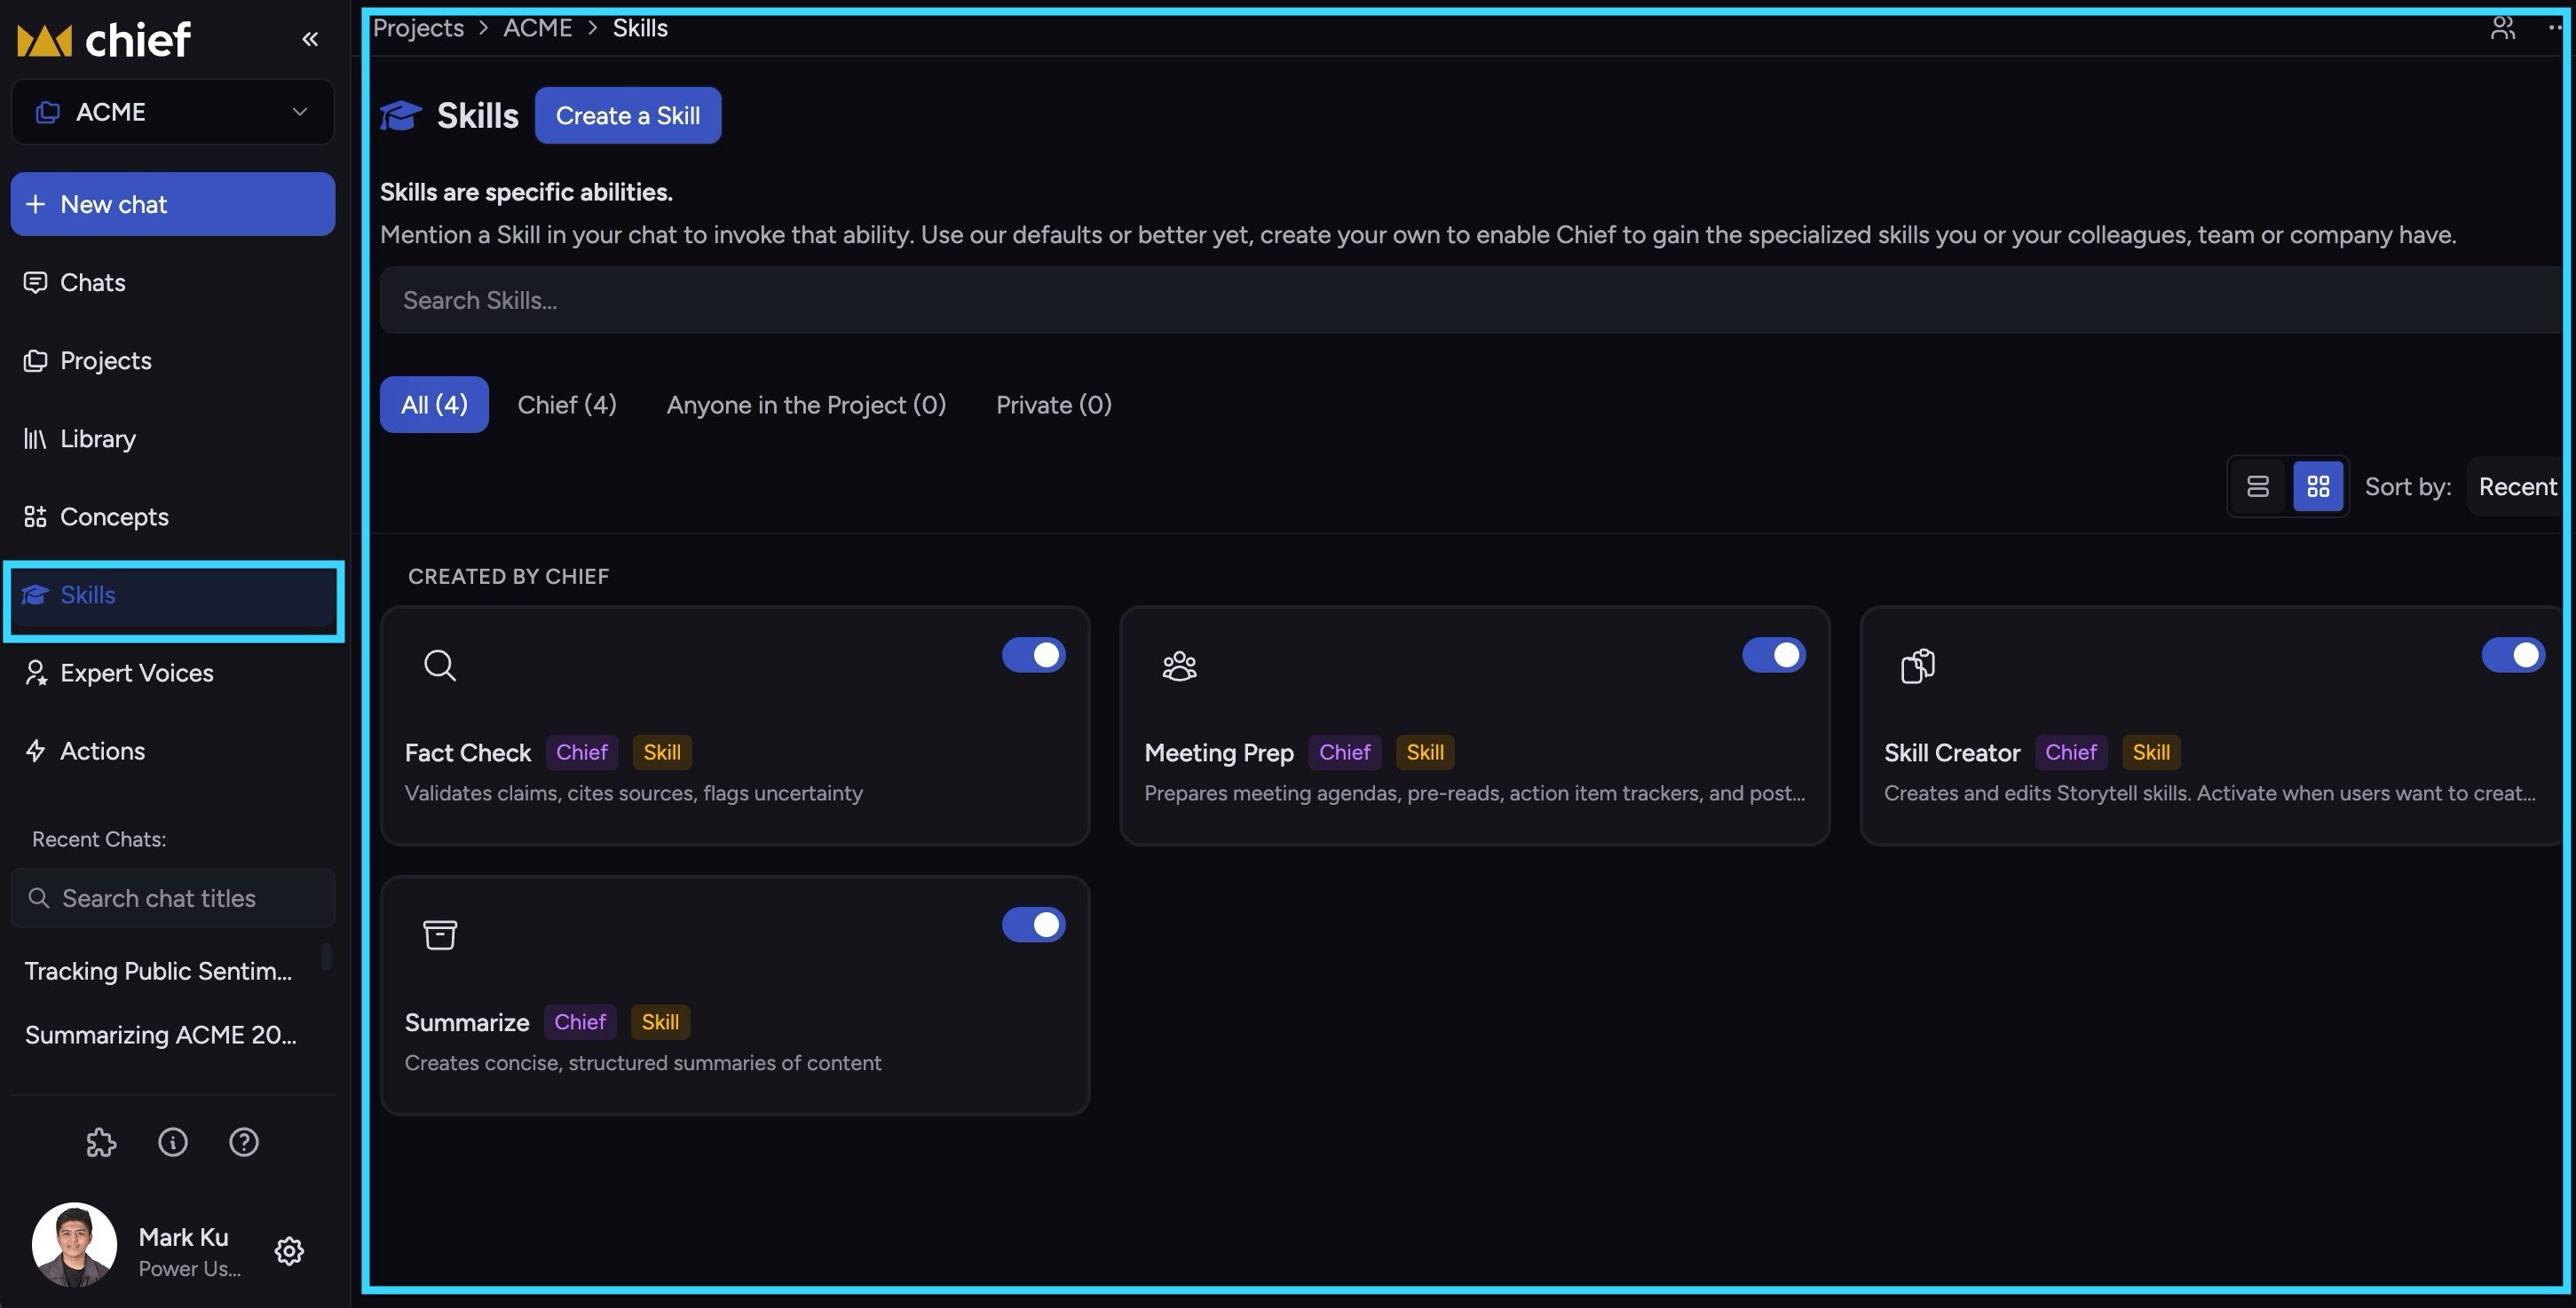Click the info circle icon
Screen dimensions: 2576x1308
coord(173,1142)
